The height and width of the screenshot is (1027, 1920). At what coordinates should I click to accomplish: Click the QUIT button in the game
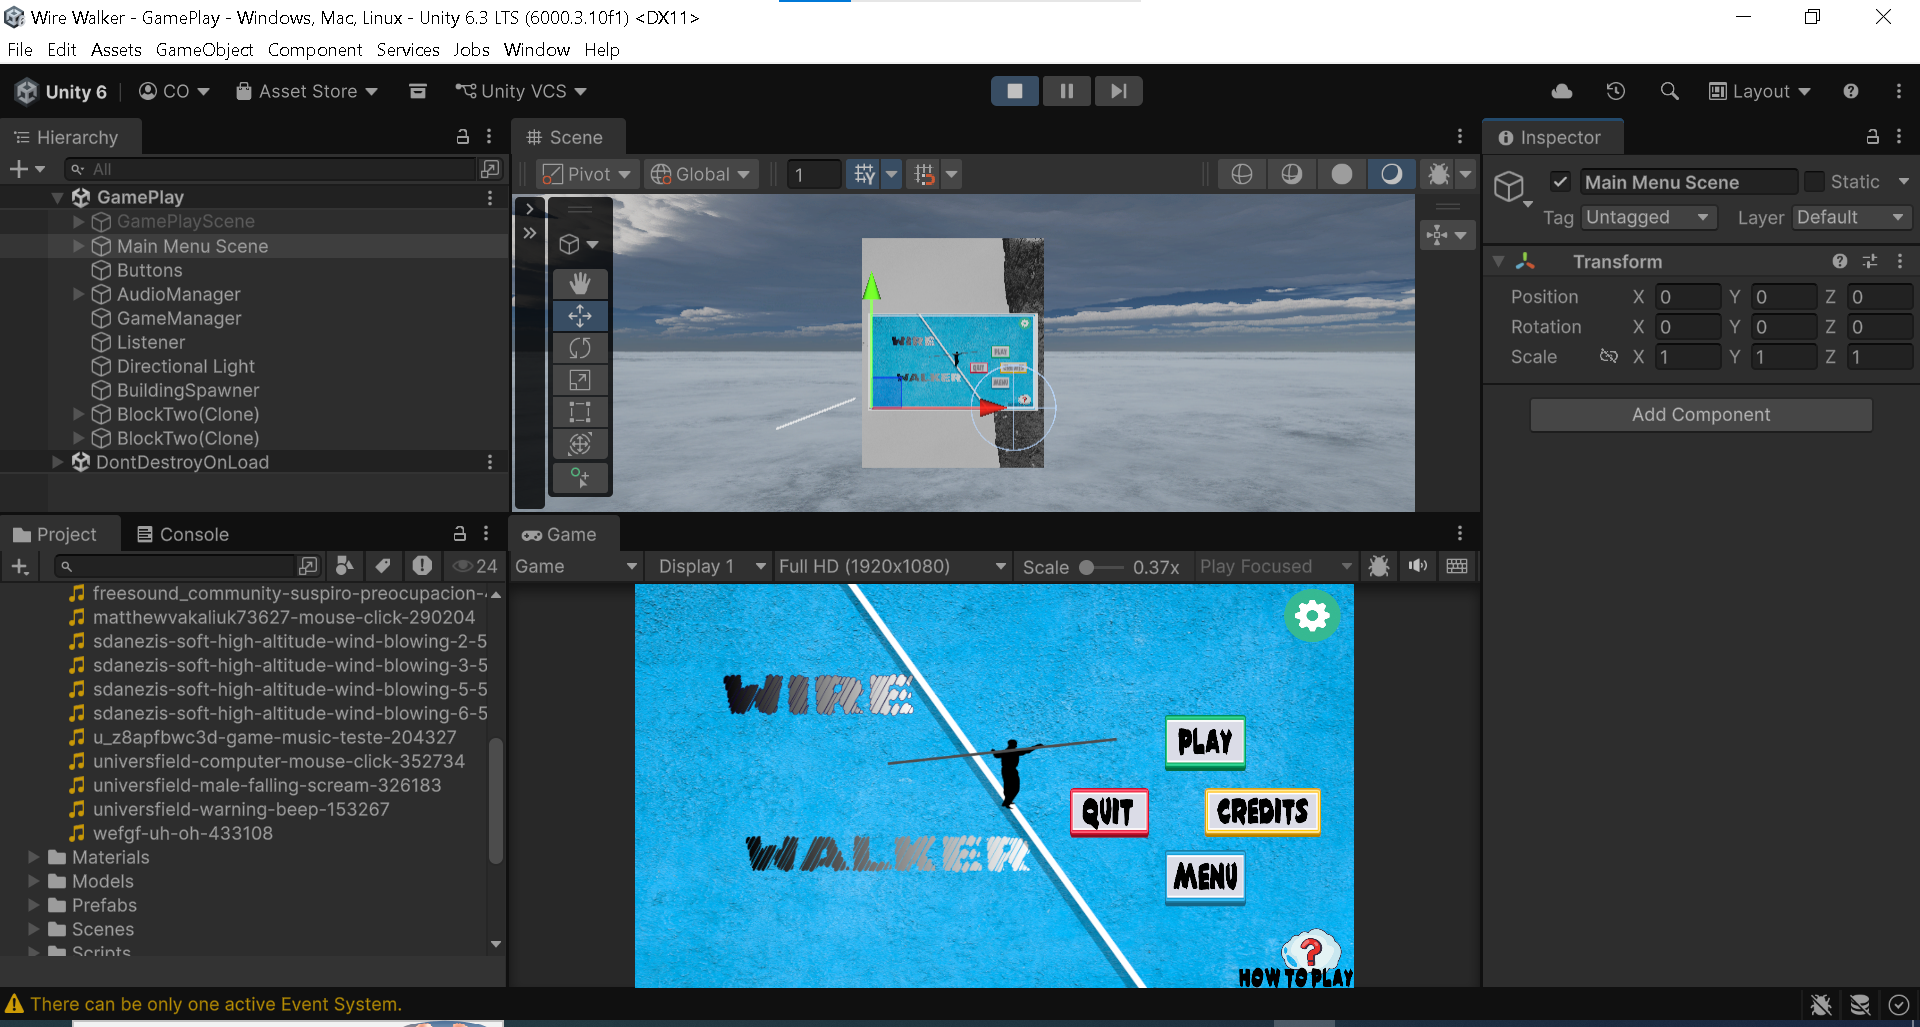(x=1109, y=812)
